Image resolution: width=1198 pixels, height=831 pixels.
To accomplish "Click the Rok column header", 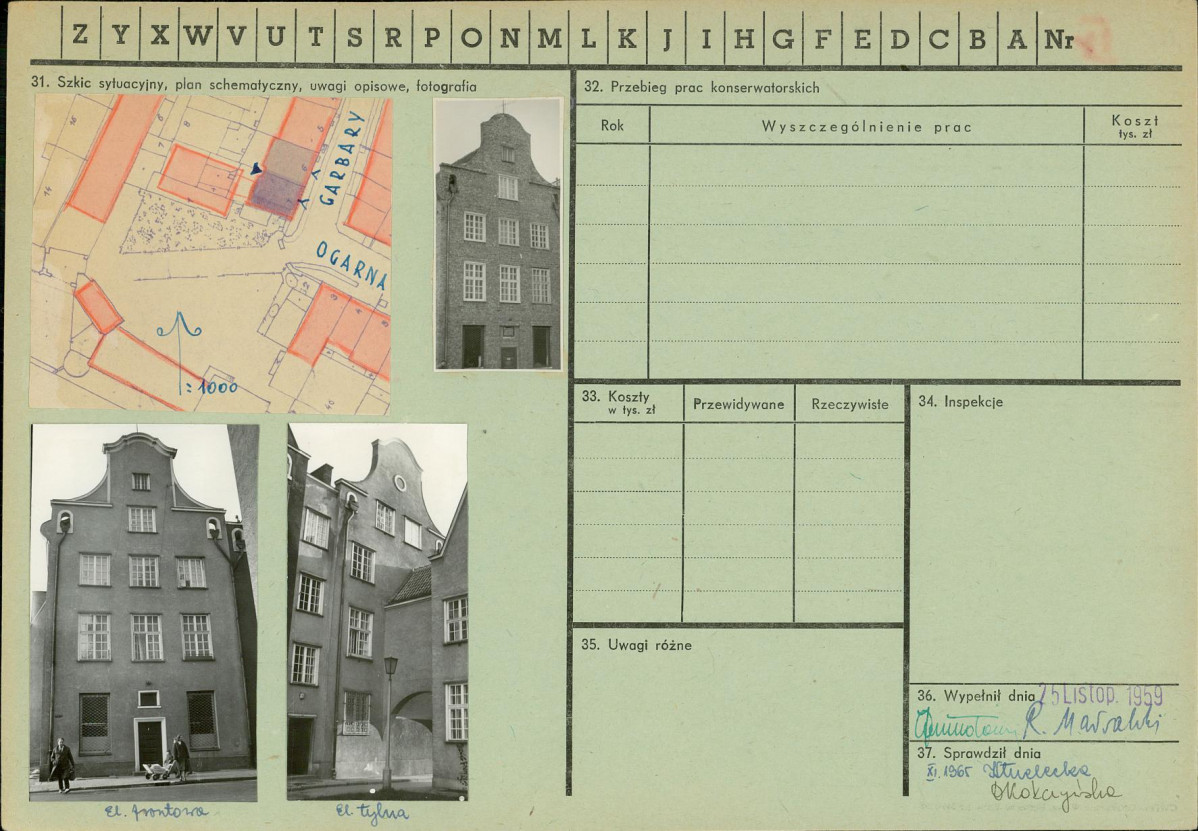I will click(612, 126).
